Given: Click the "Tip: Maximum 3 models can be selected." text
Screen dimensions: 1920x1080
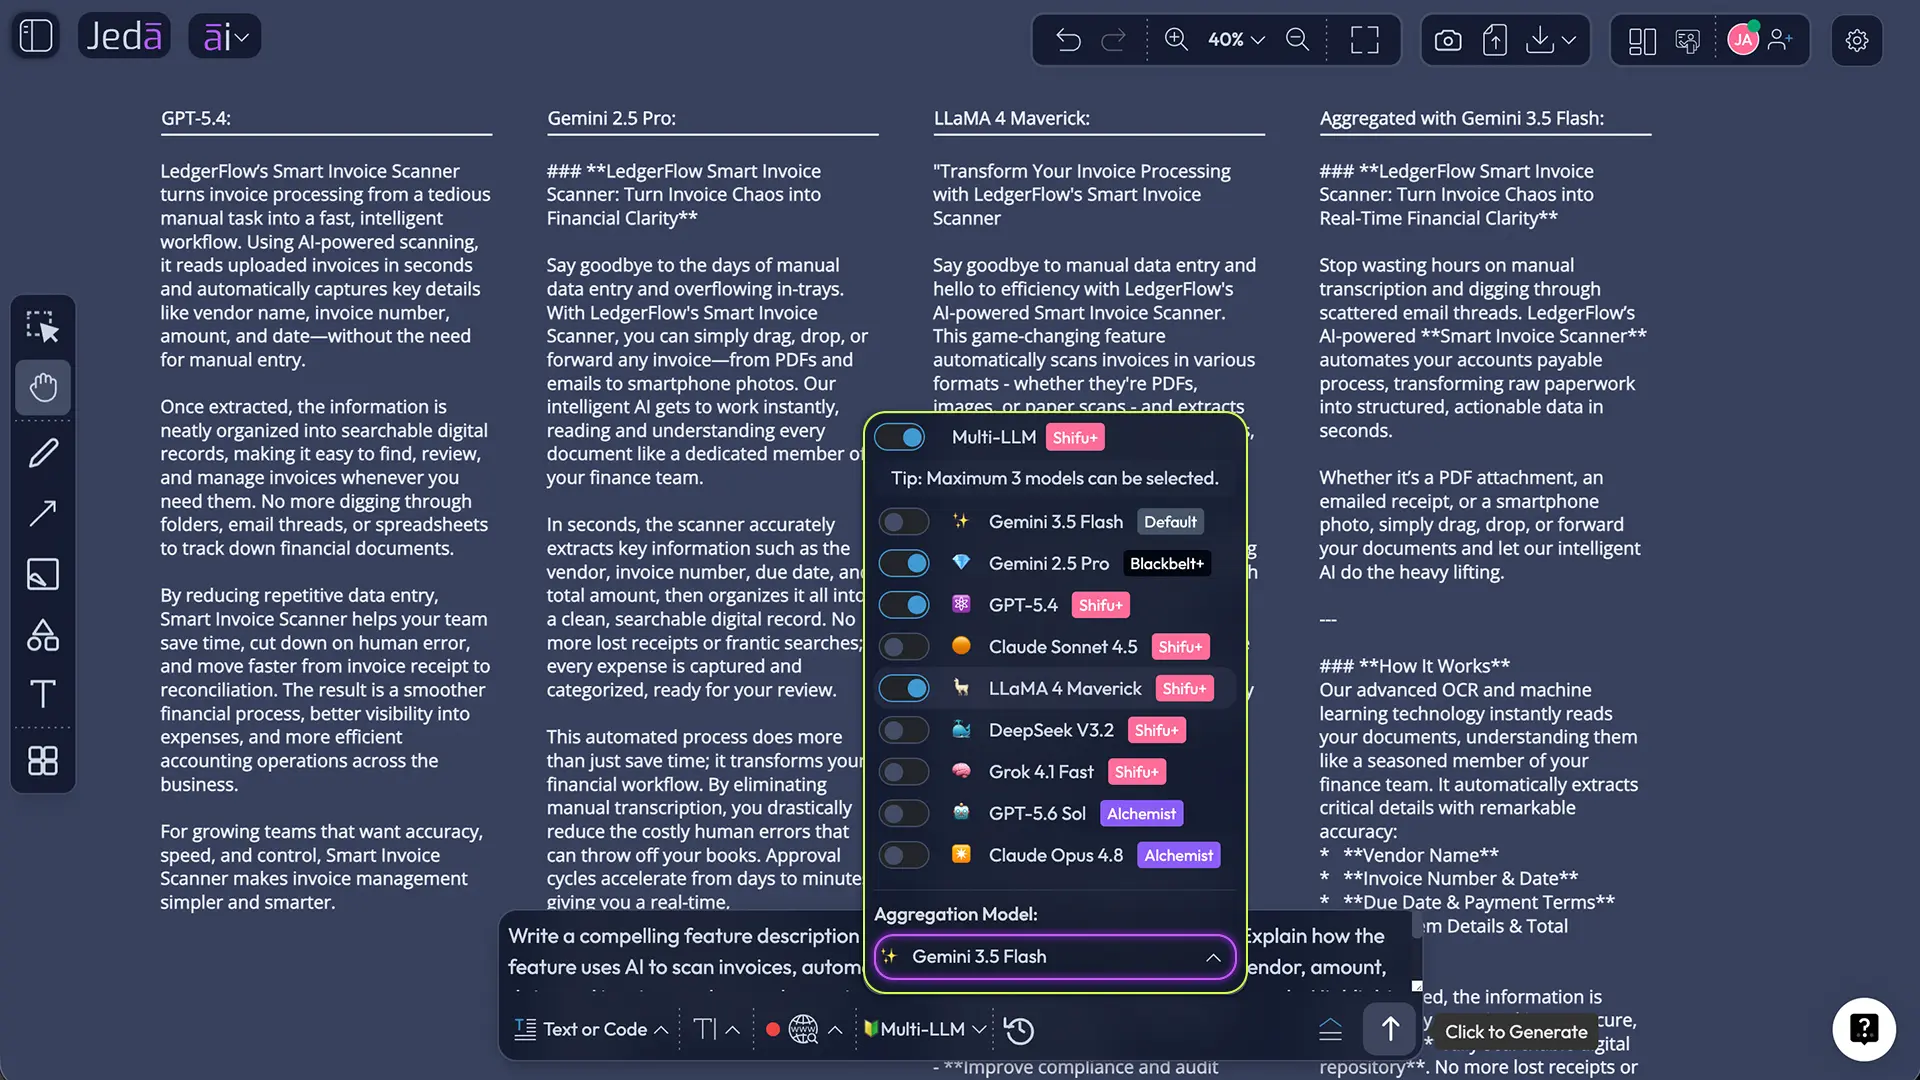Looking at the screenshot, I should [x=1055, y=479].
